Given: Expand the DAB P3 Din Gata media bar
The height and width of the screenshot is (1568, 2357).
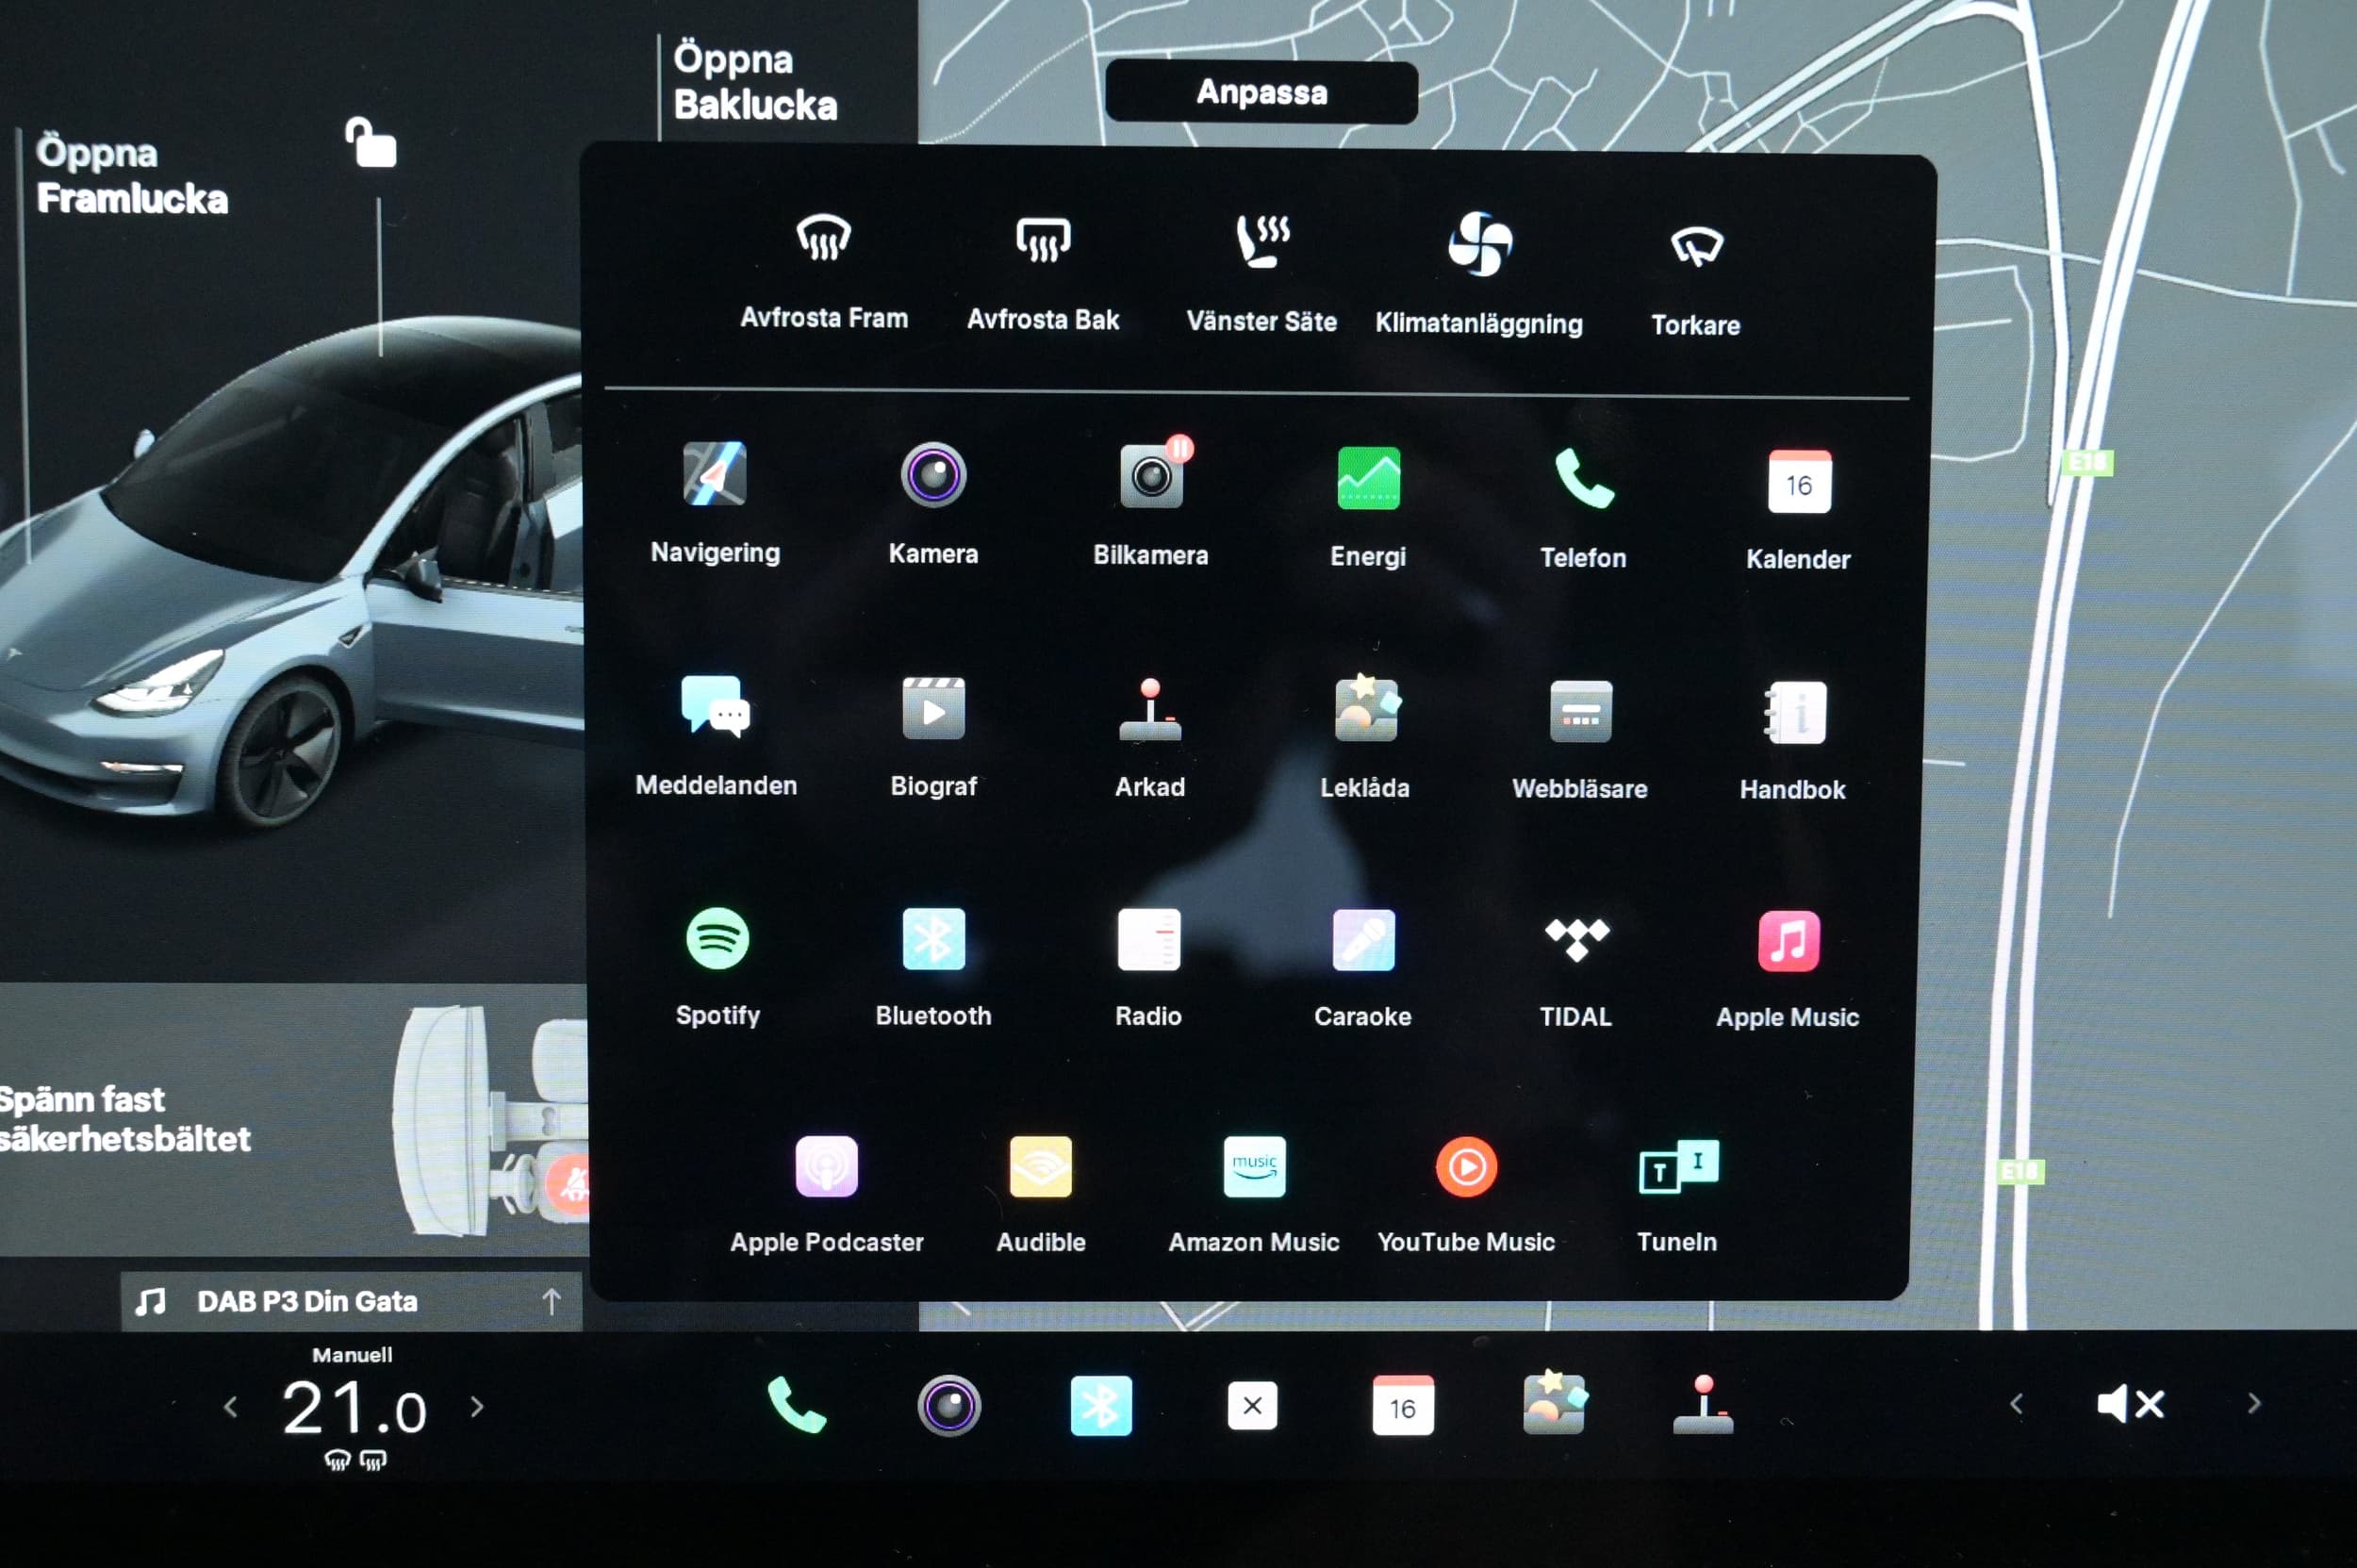Looking at the screenshot, I should (x=351, y=1301).
